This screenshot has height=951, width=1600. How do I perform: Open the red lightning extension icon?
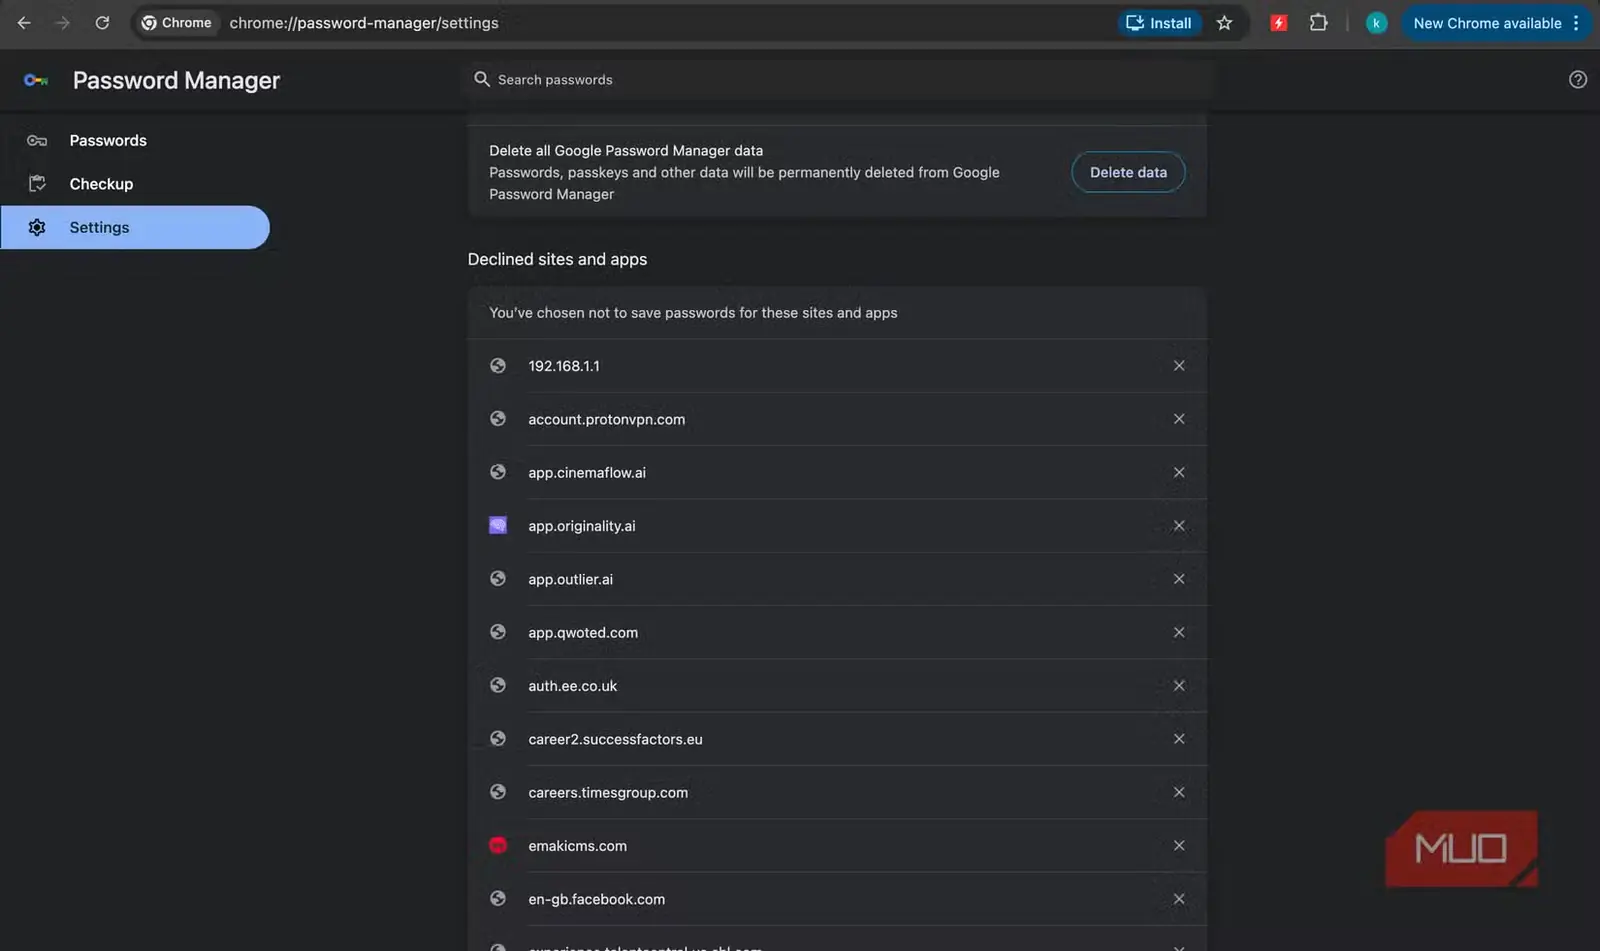[1278, 23]
